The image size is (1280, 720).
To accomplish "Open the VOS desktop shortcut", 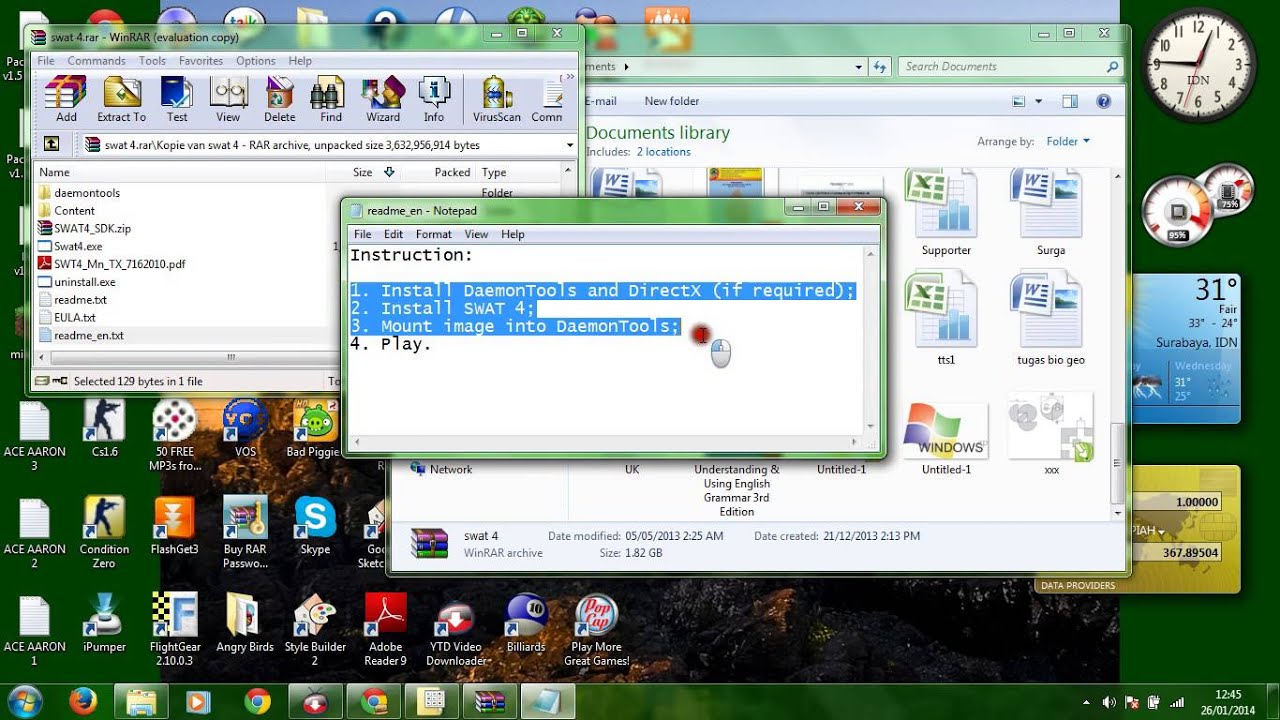I will 245,428.
